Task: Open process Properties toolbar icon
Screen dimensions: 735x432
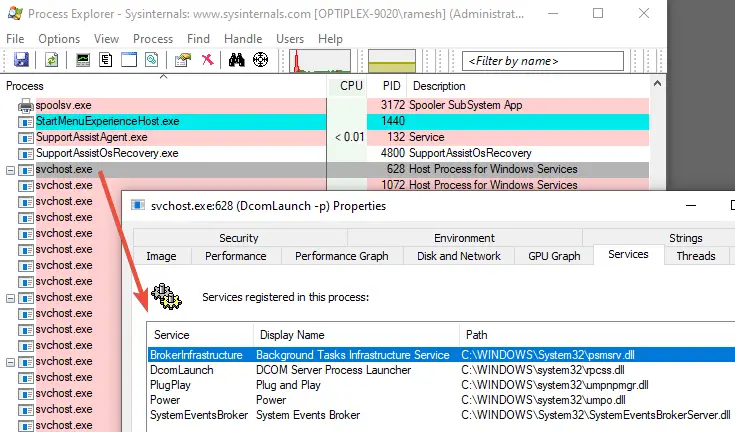Action: point(183,60)
